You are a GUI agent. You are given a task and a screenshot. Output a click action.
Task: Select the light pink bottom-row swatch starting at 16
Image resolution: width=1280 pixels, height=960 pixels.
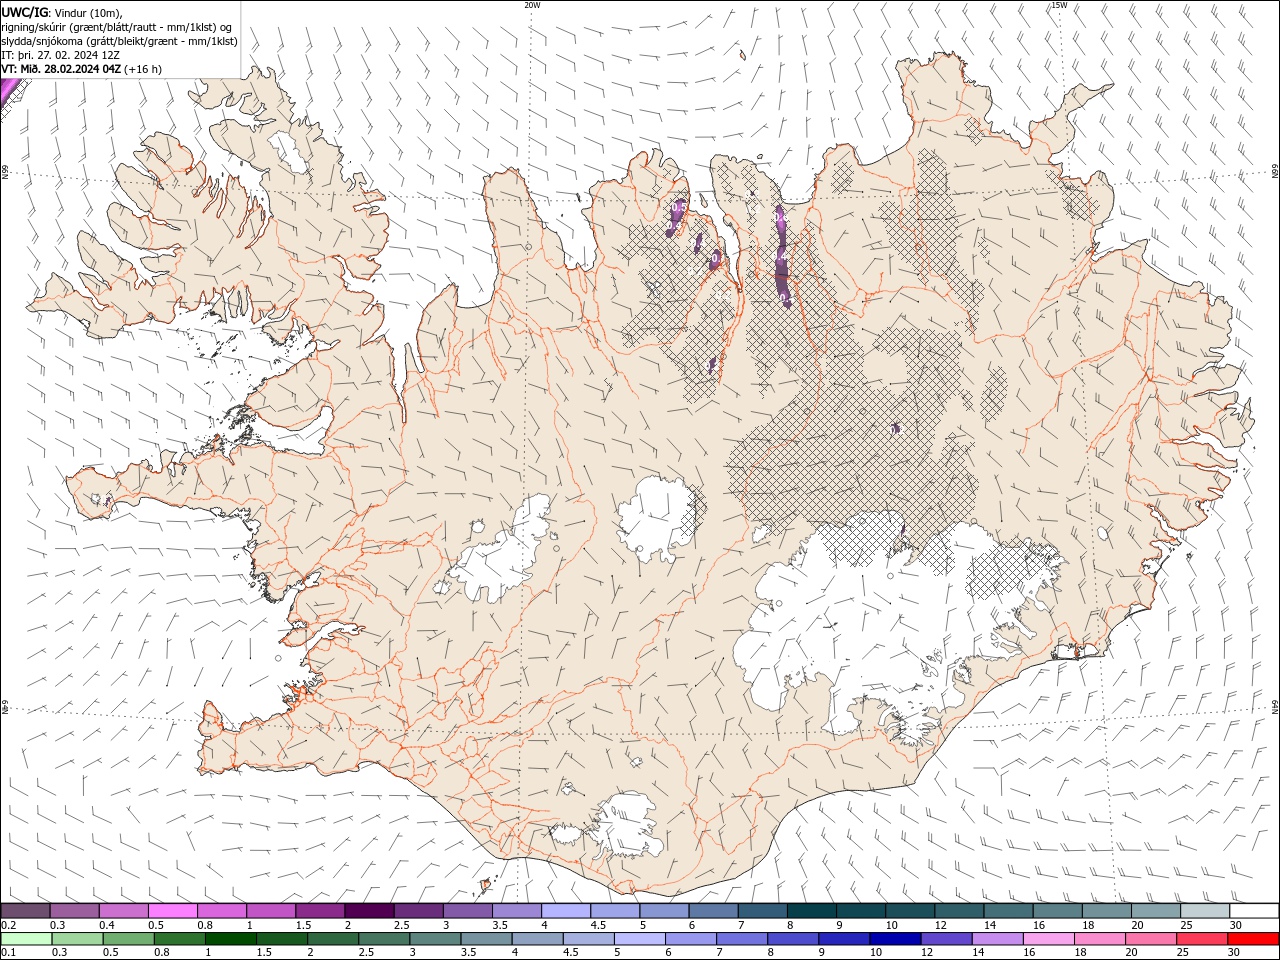1048,939
